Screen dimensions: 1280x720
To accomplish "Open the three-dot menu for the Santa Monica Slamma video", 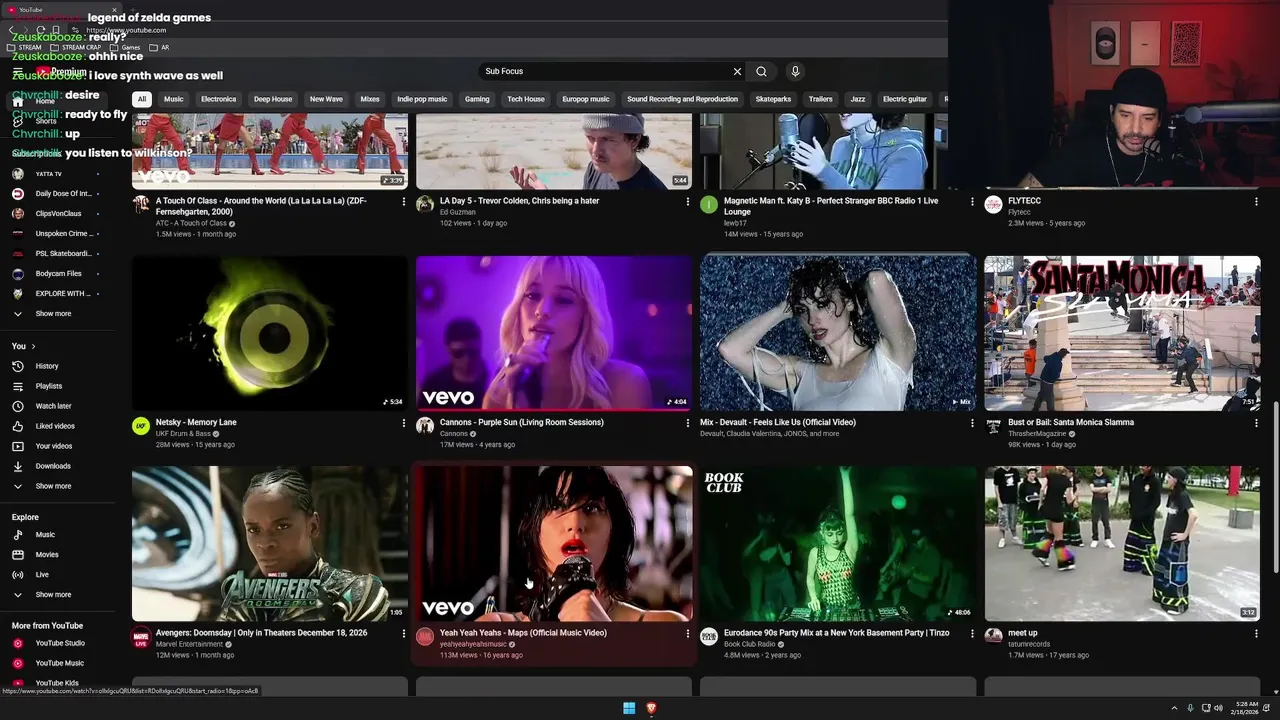I will coord(1256,423).
